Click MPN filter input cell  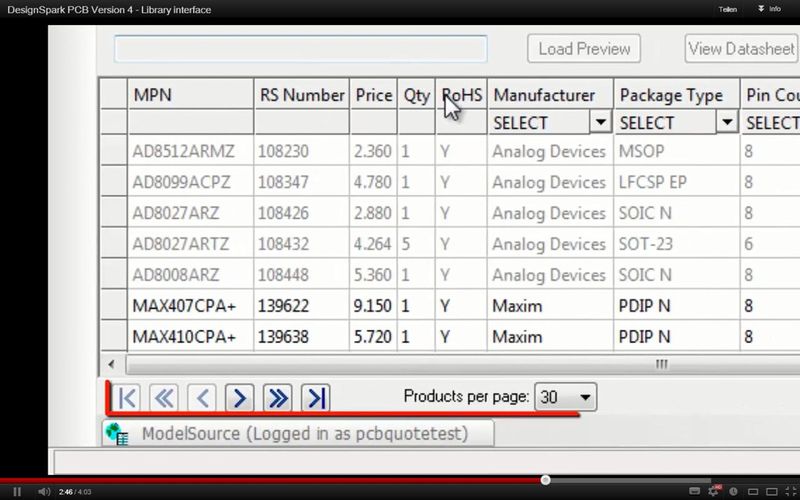click(x=190, y=122)
